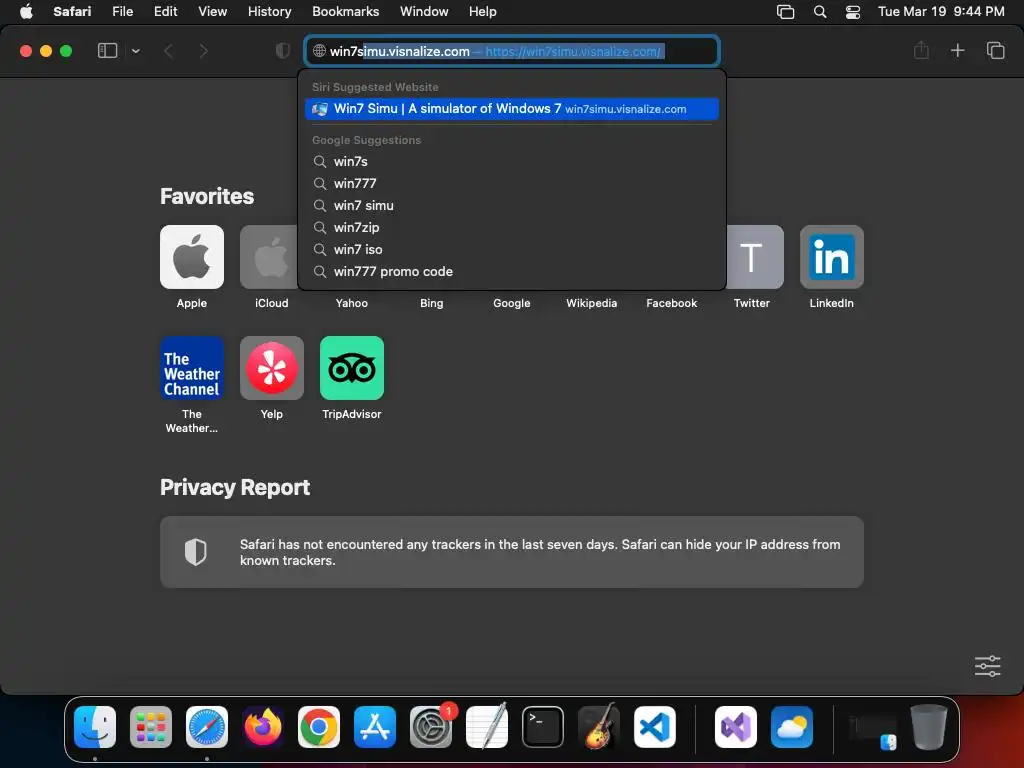
Task: Launch Finder from the Dock
Action: click(x=95, y=727)
